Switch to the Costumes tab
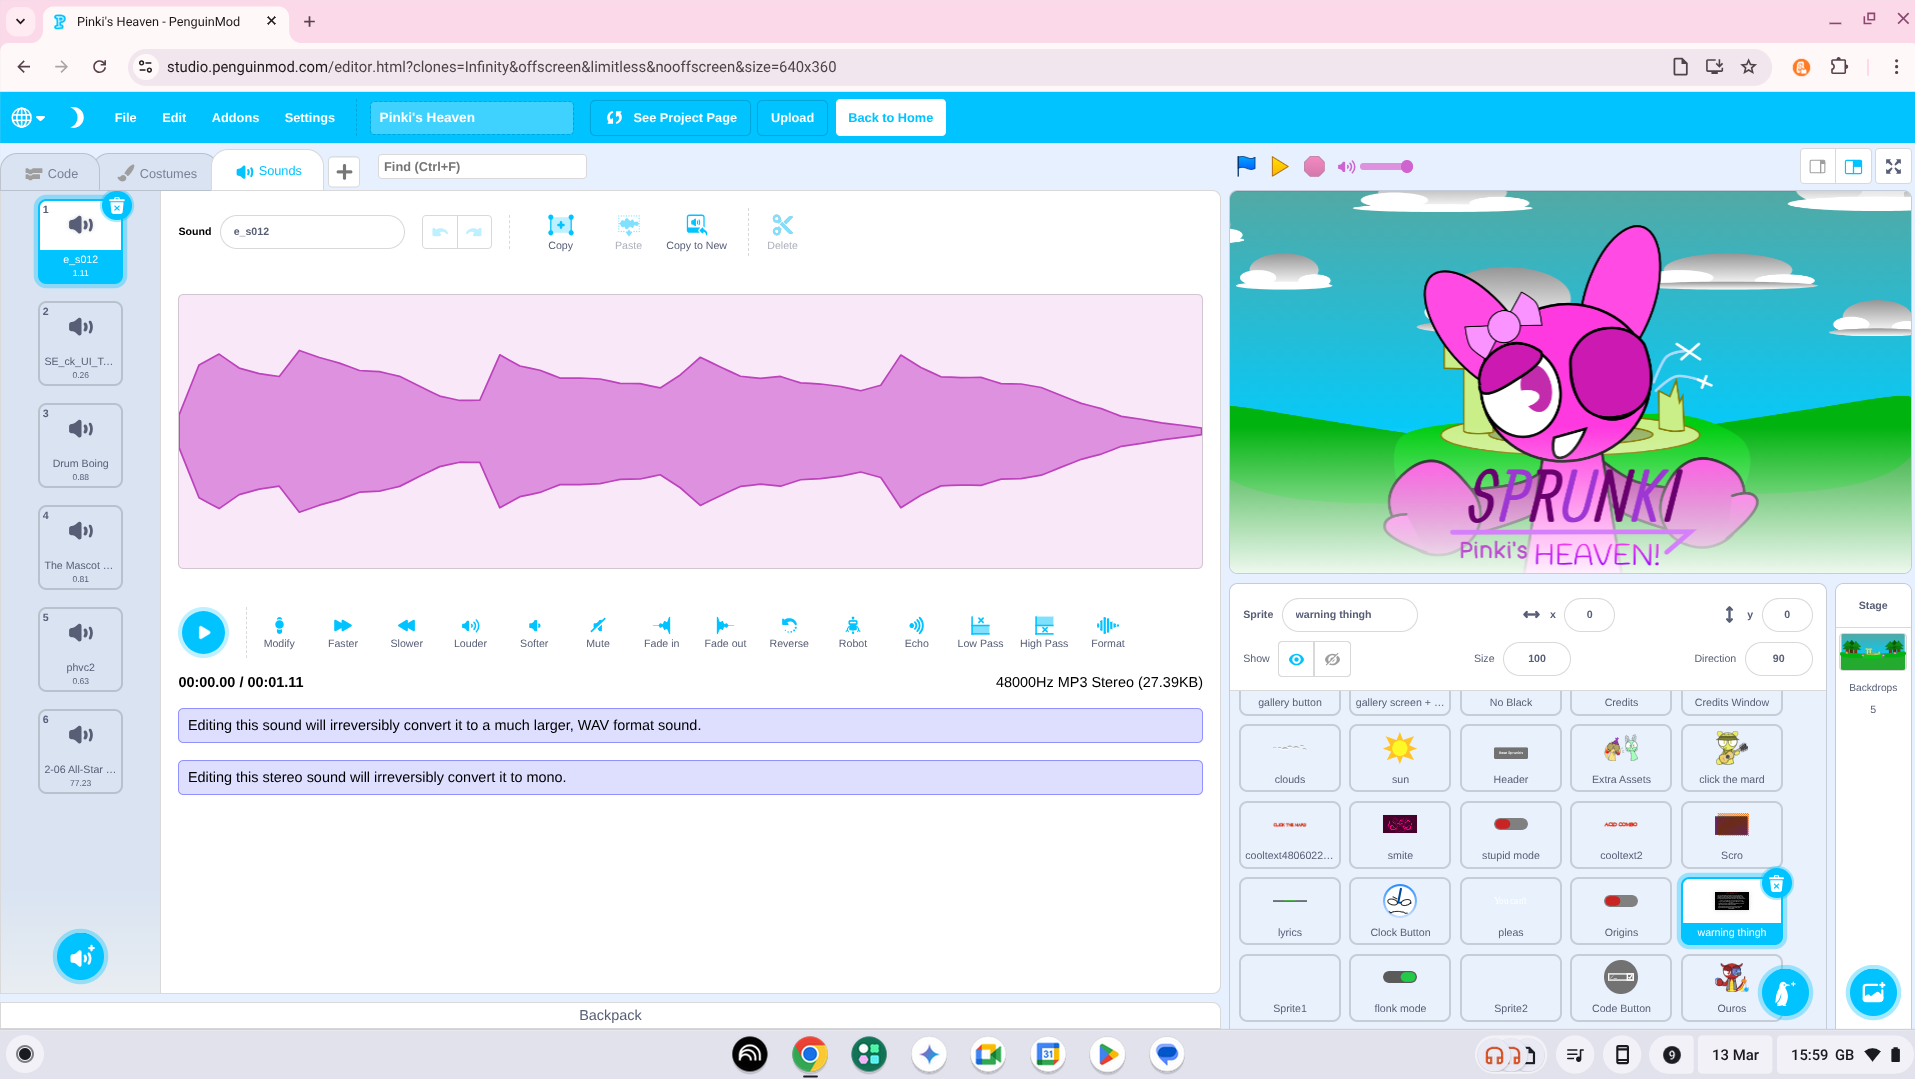Image resolution: width=1915 pixels, height=1079 pixels. pos(157,173)
